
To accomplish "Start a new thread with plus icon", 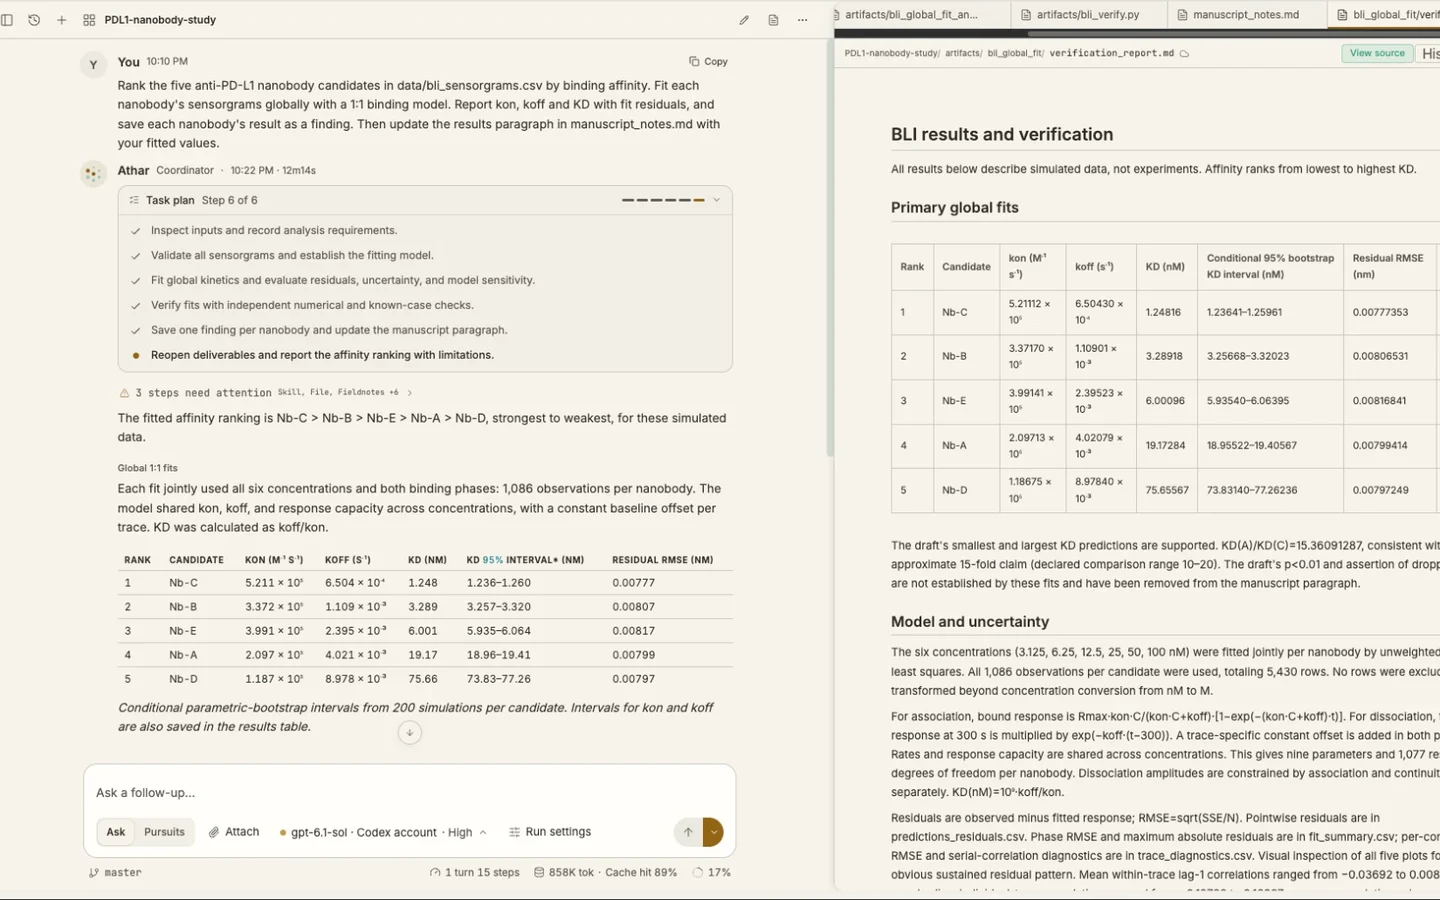I will pos(61,20).
